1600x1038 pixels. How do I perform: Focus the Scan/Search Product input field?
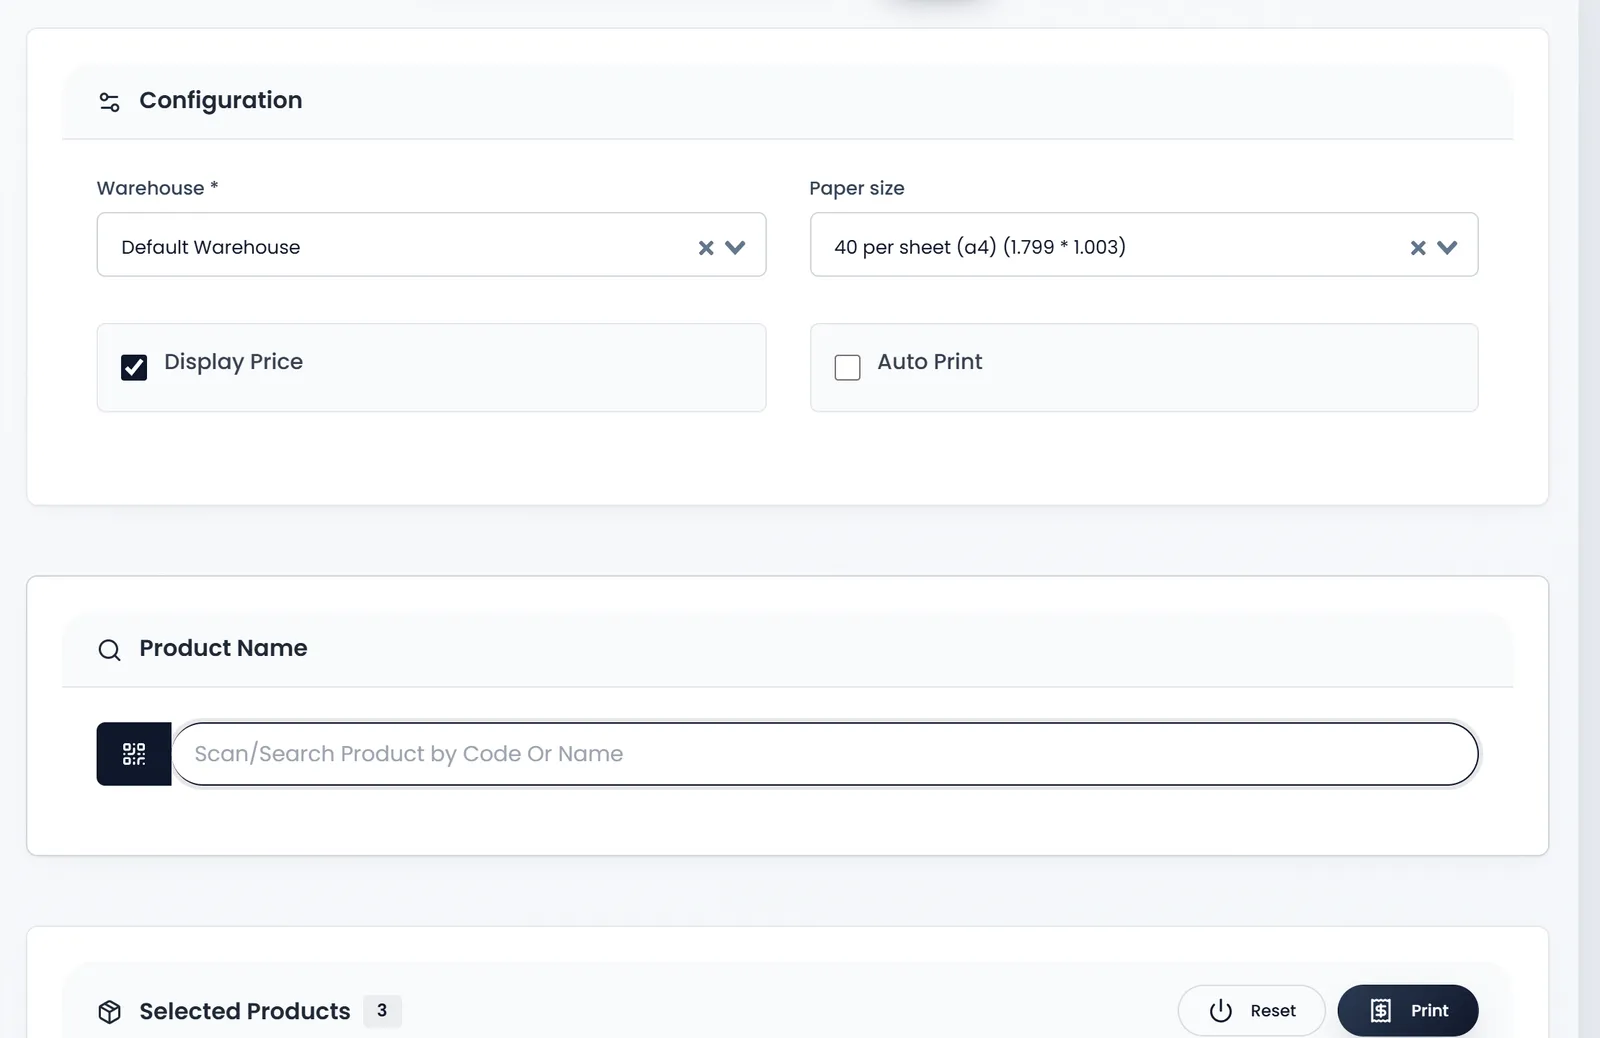(x=825, y=754)
